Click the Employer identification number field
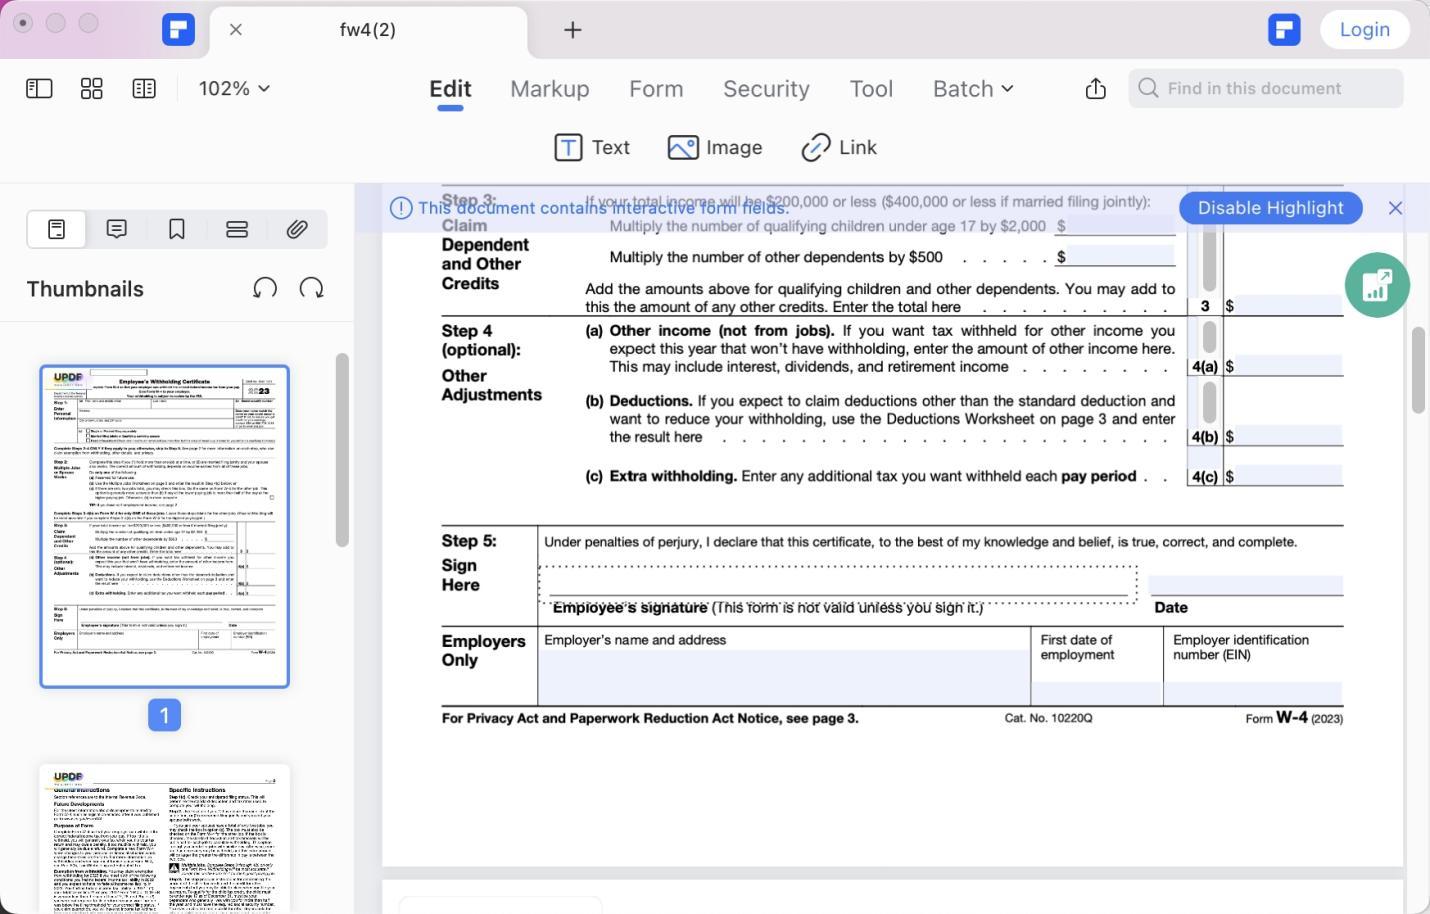The height and width of the screenshot is (914, 1430). coord(1254,693)
